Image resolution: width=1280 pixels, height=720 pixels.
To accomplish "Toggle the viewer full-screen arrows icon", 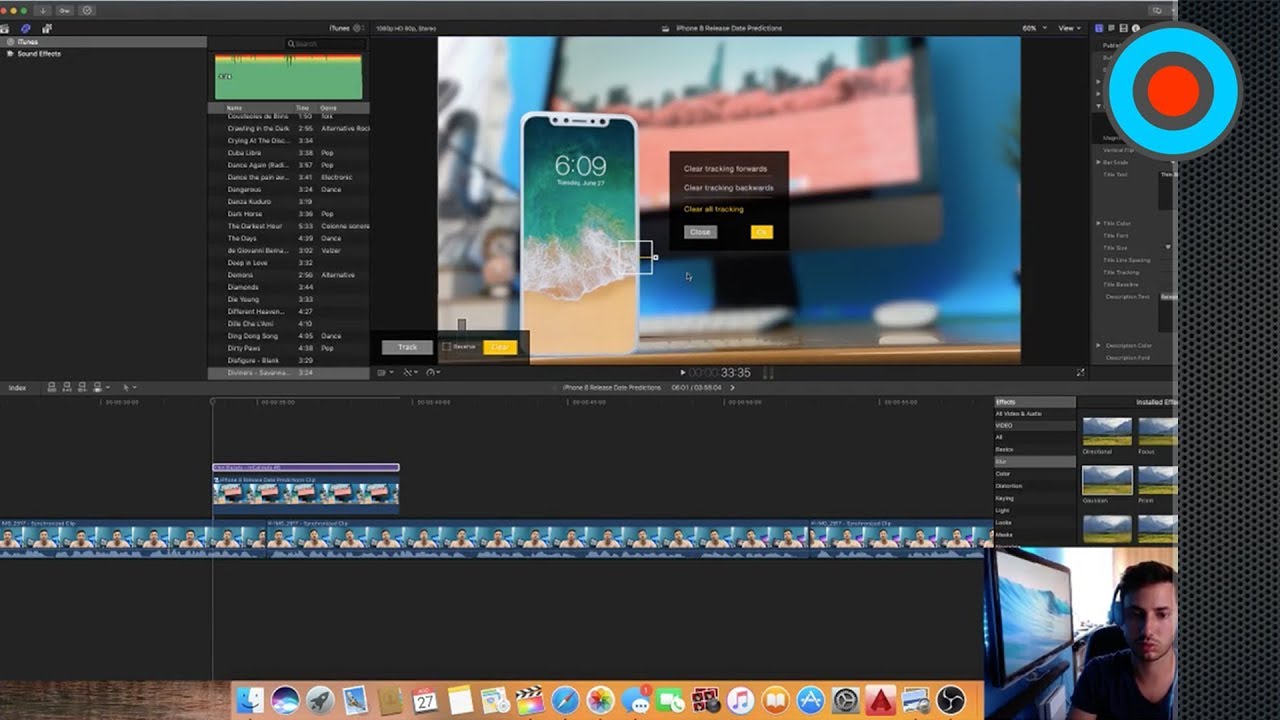I will (1080, 372).
